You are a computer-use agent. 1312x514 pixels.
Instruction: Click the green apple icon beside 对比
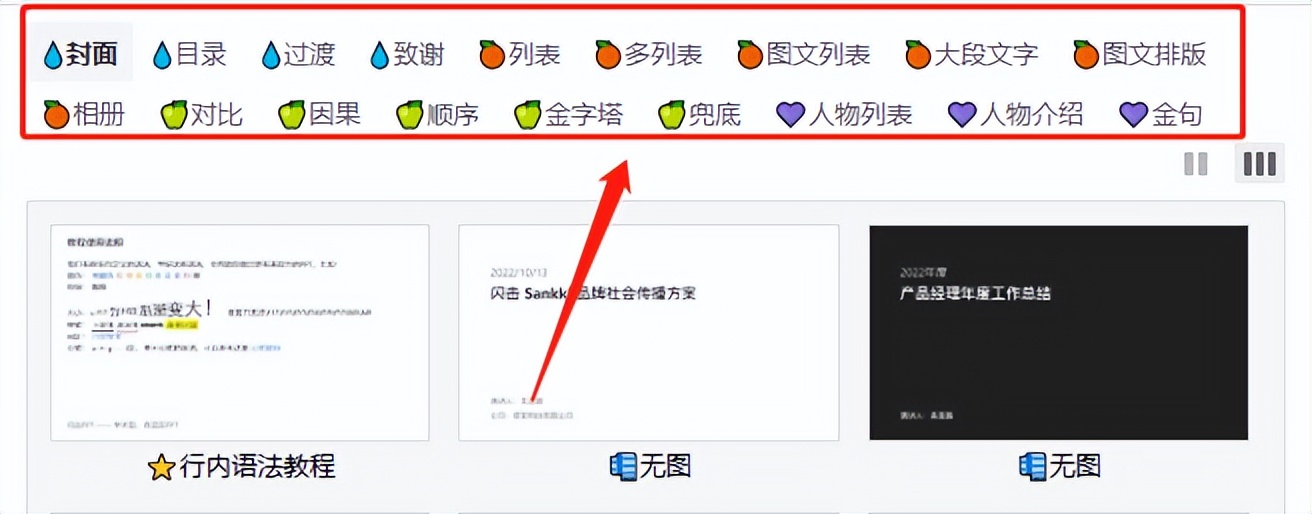[x=174, y=115]
